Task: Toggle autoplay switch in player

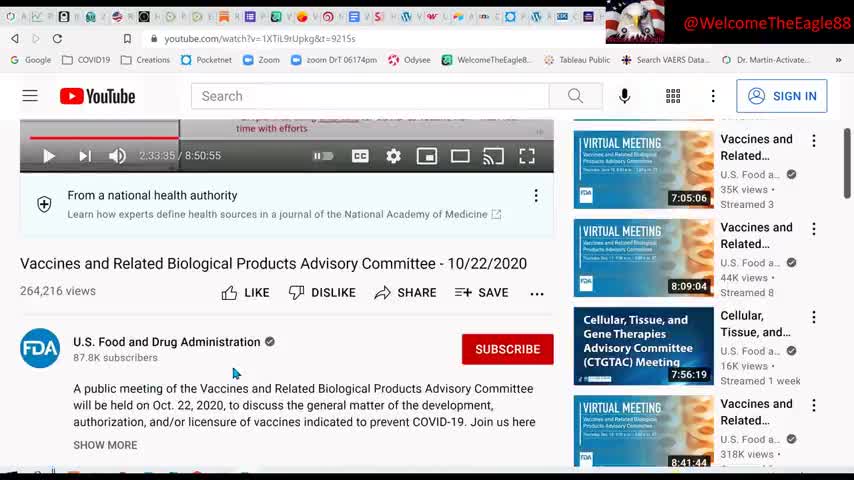Action: 322,156
